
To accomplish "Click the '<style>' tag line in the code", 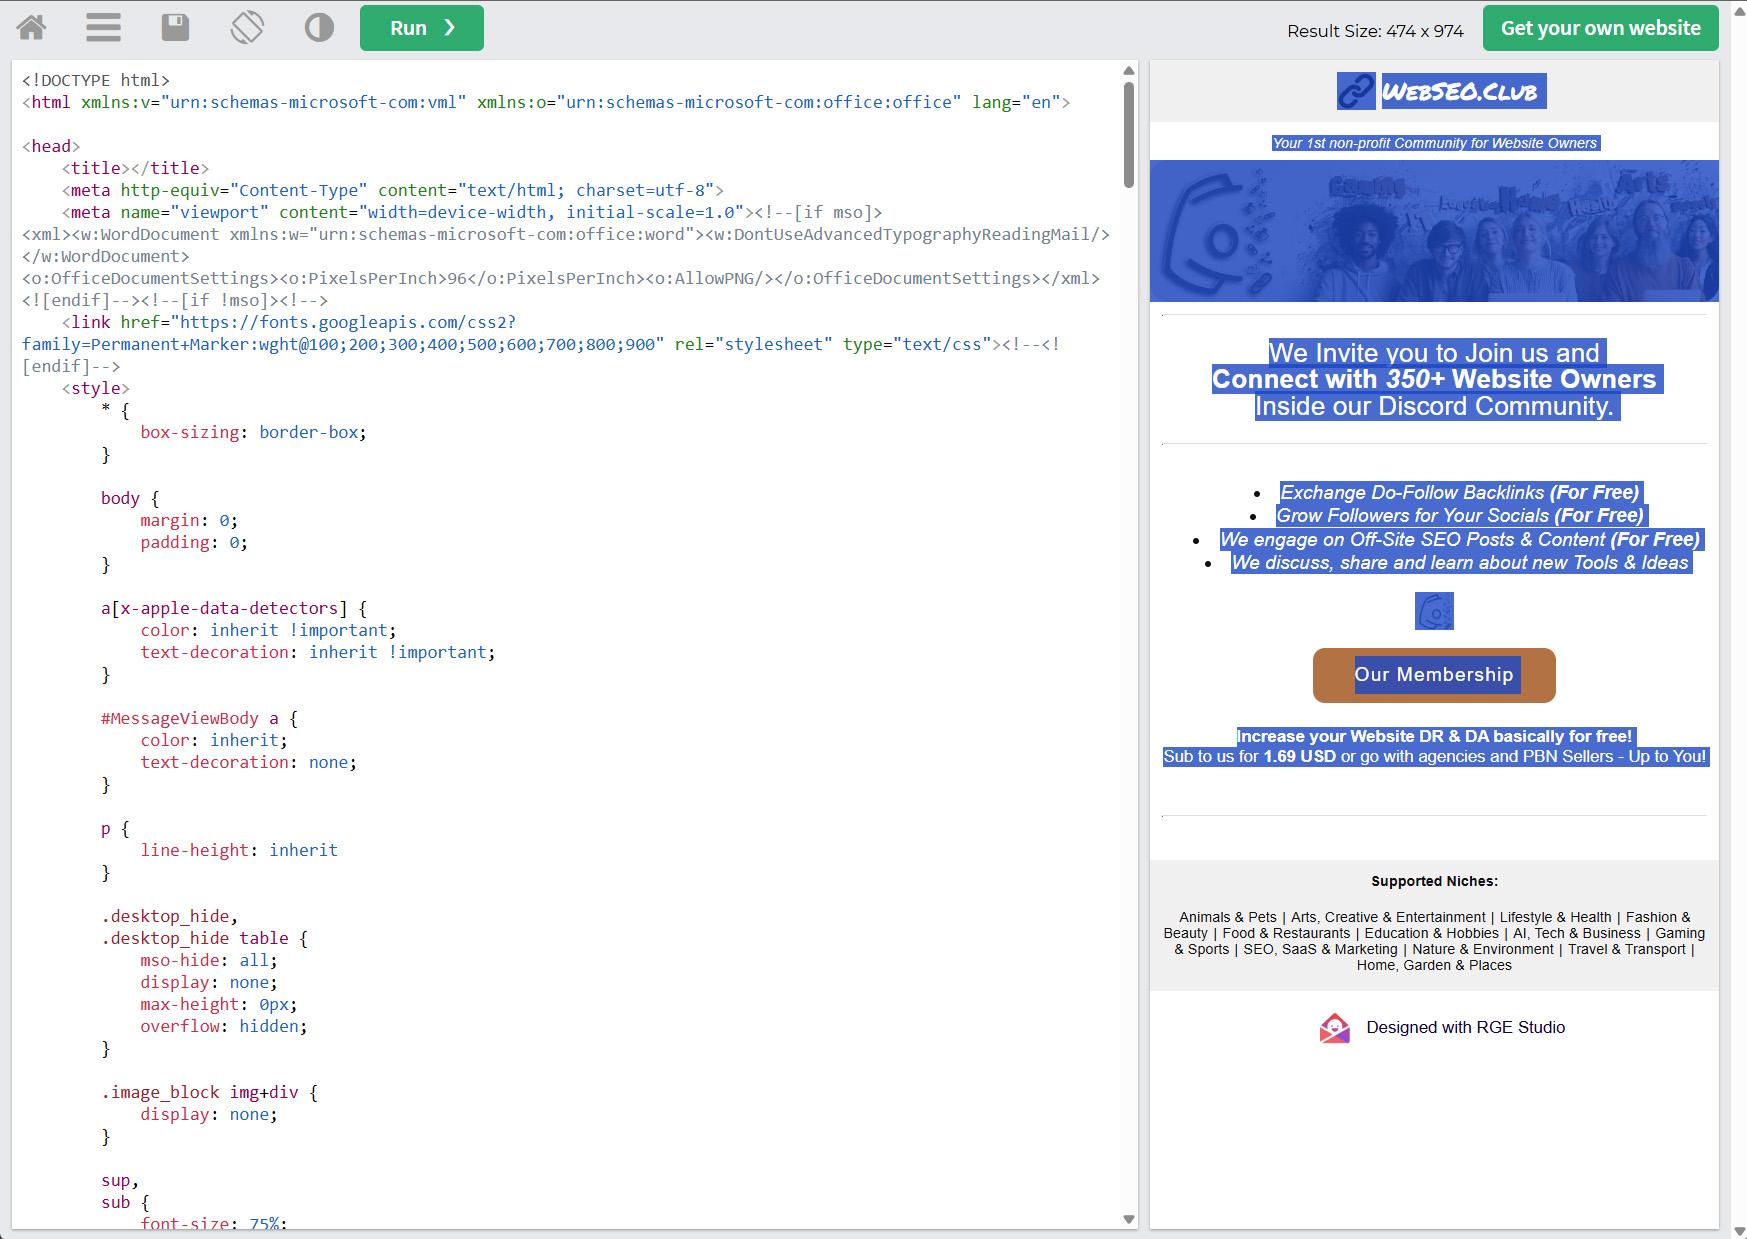I will (x=95, y=388).
